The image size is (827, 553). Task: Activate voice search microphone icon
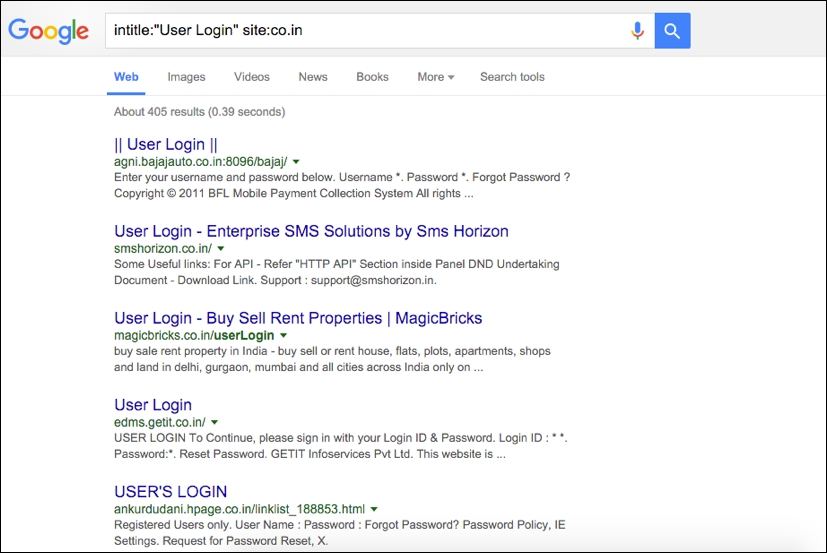[637, 31]
